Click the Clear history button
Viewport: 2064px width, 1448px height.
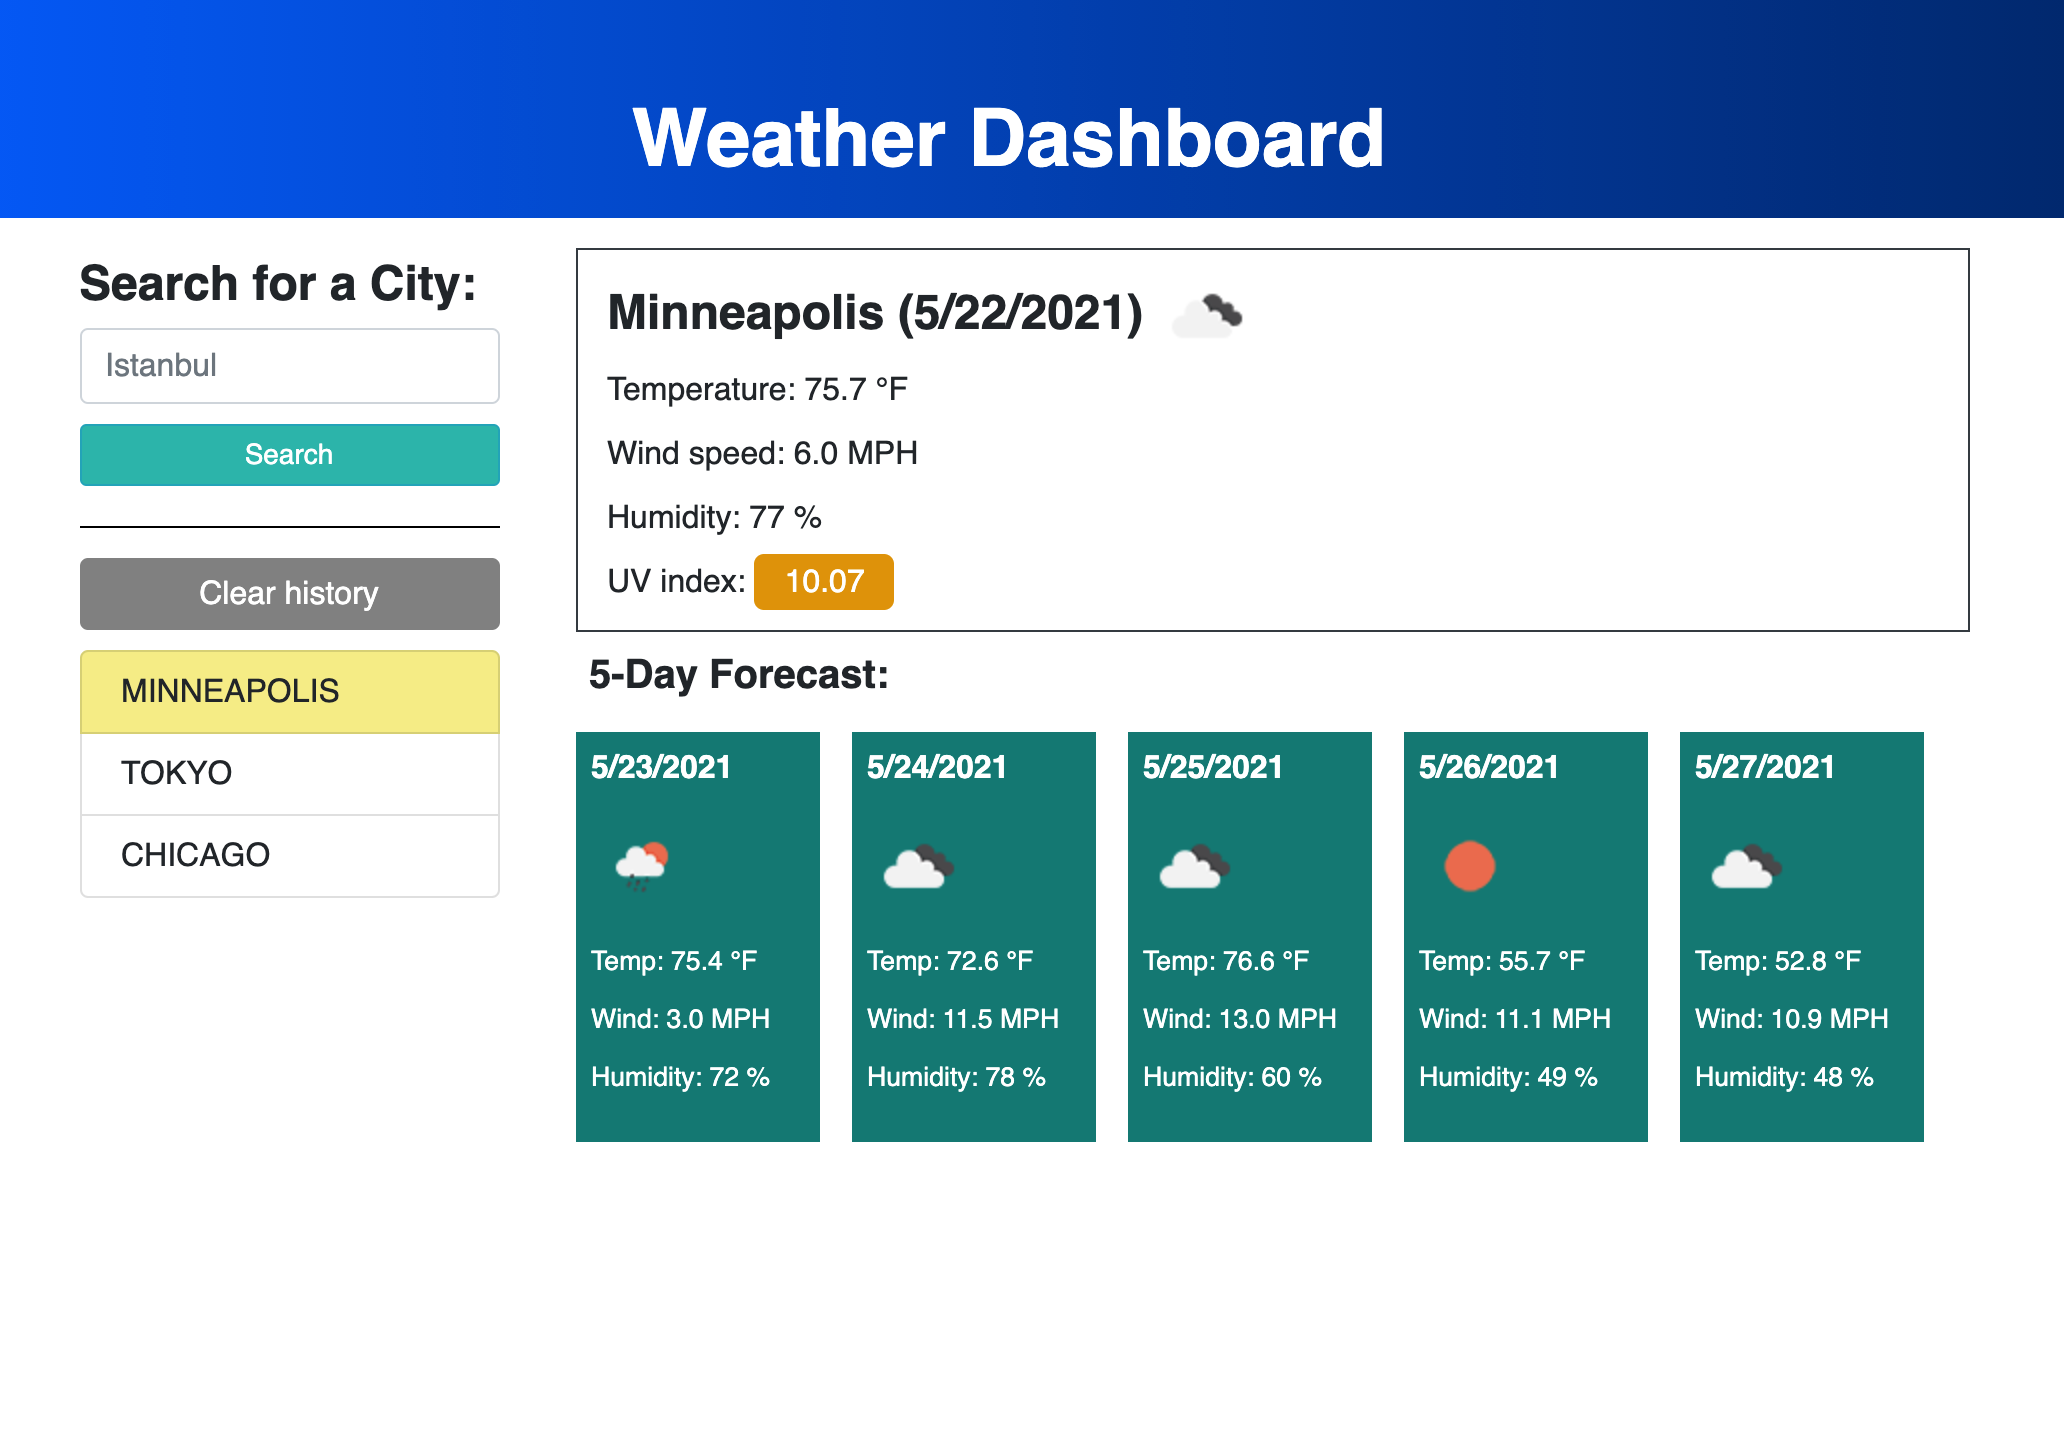point(289,593)
